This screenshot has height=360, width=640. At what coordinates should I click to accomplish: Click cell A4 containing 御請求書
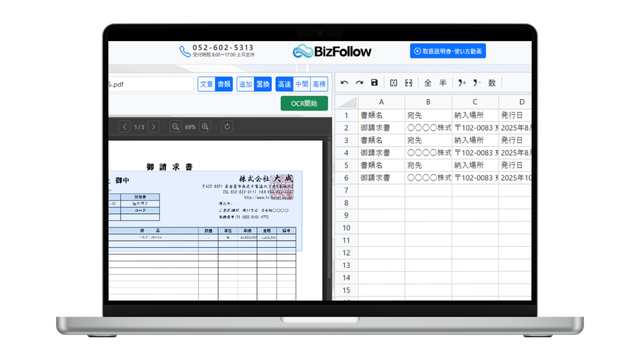(x=381, y=153)
